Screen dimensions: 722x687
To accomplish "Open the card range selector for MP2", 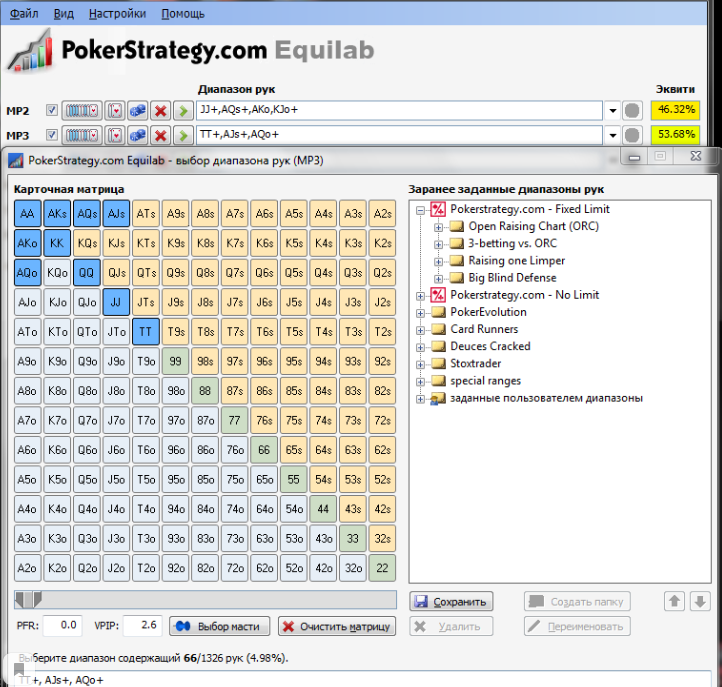I will coord(82,111).
